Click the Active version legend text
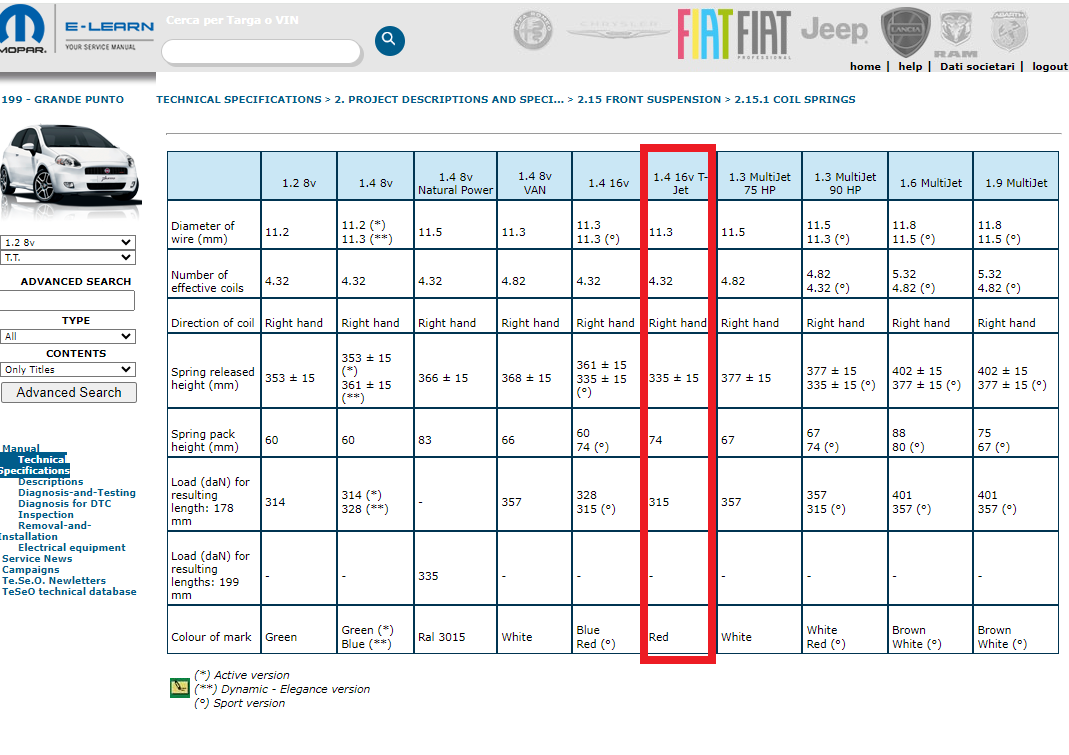Viewport: 1069px width, 755px height. tap(242, 675)
